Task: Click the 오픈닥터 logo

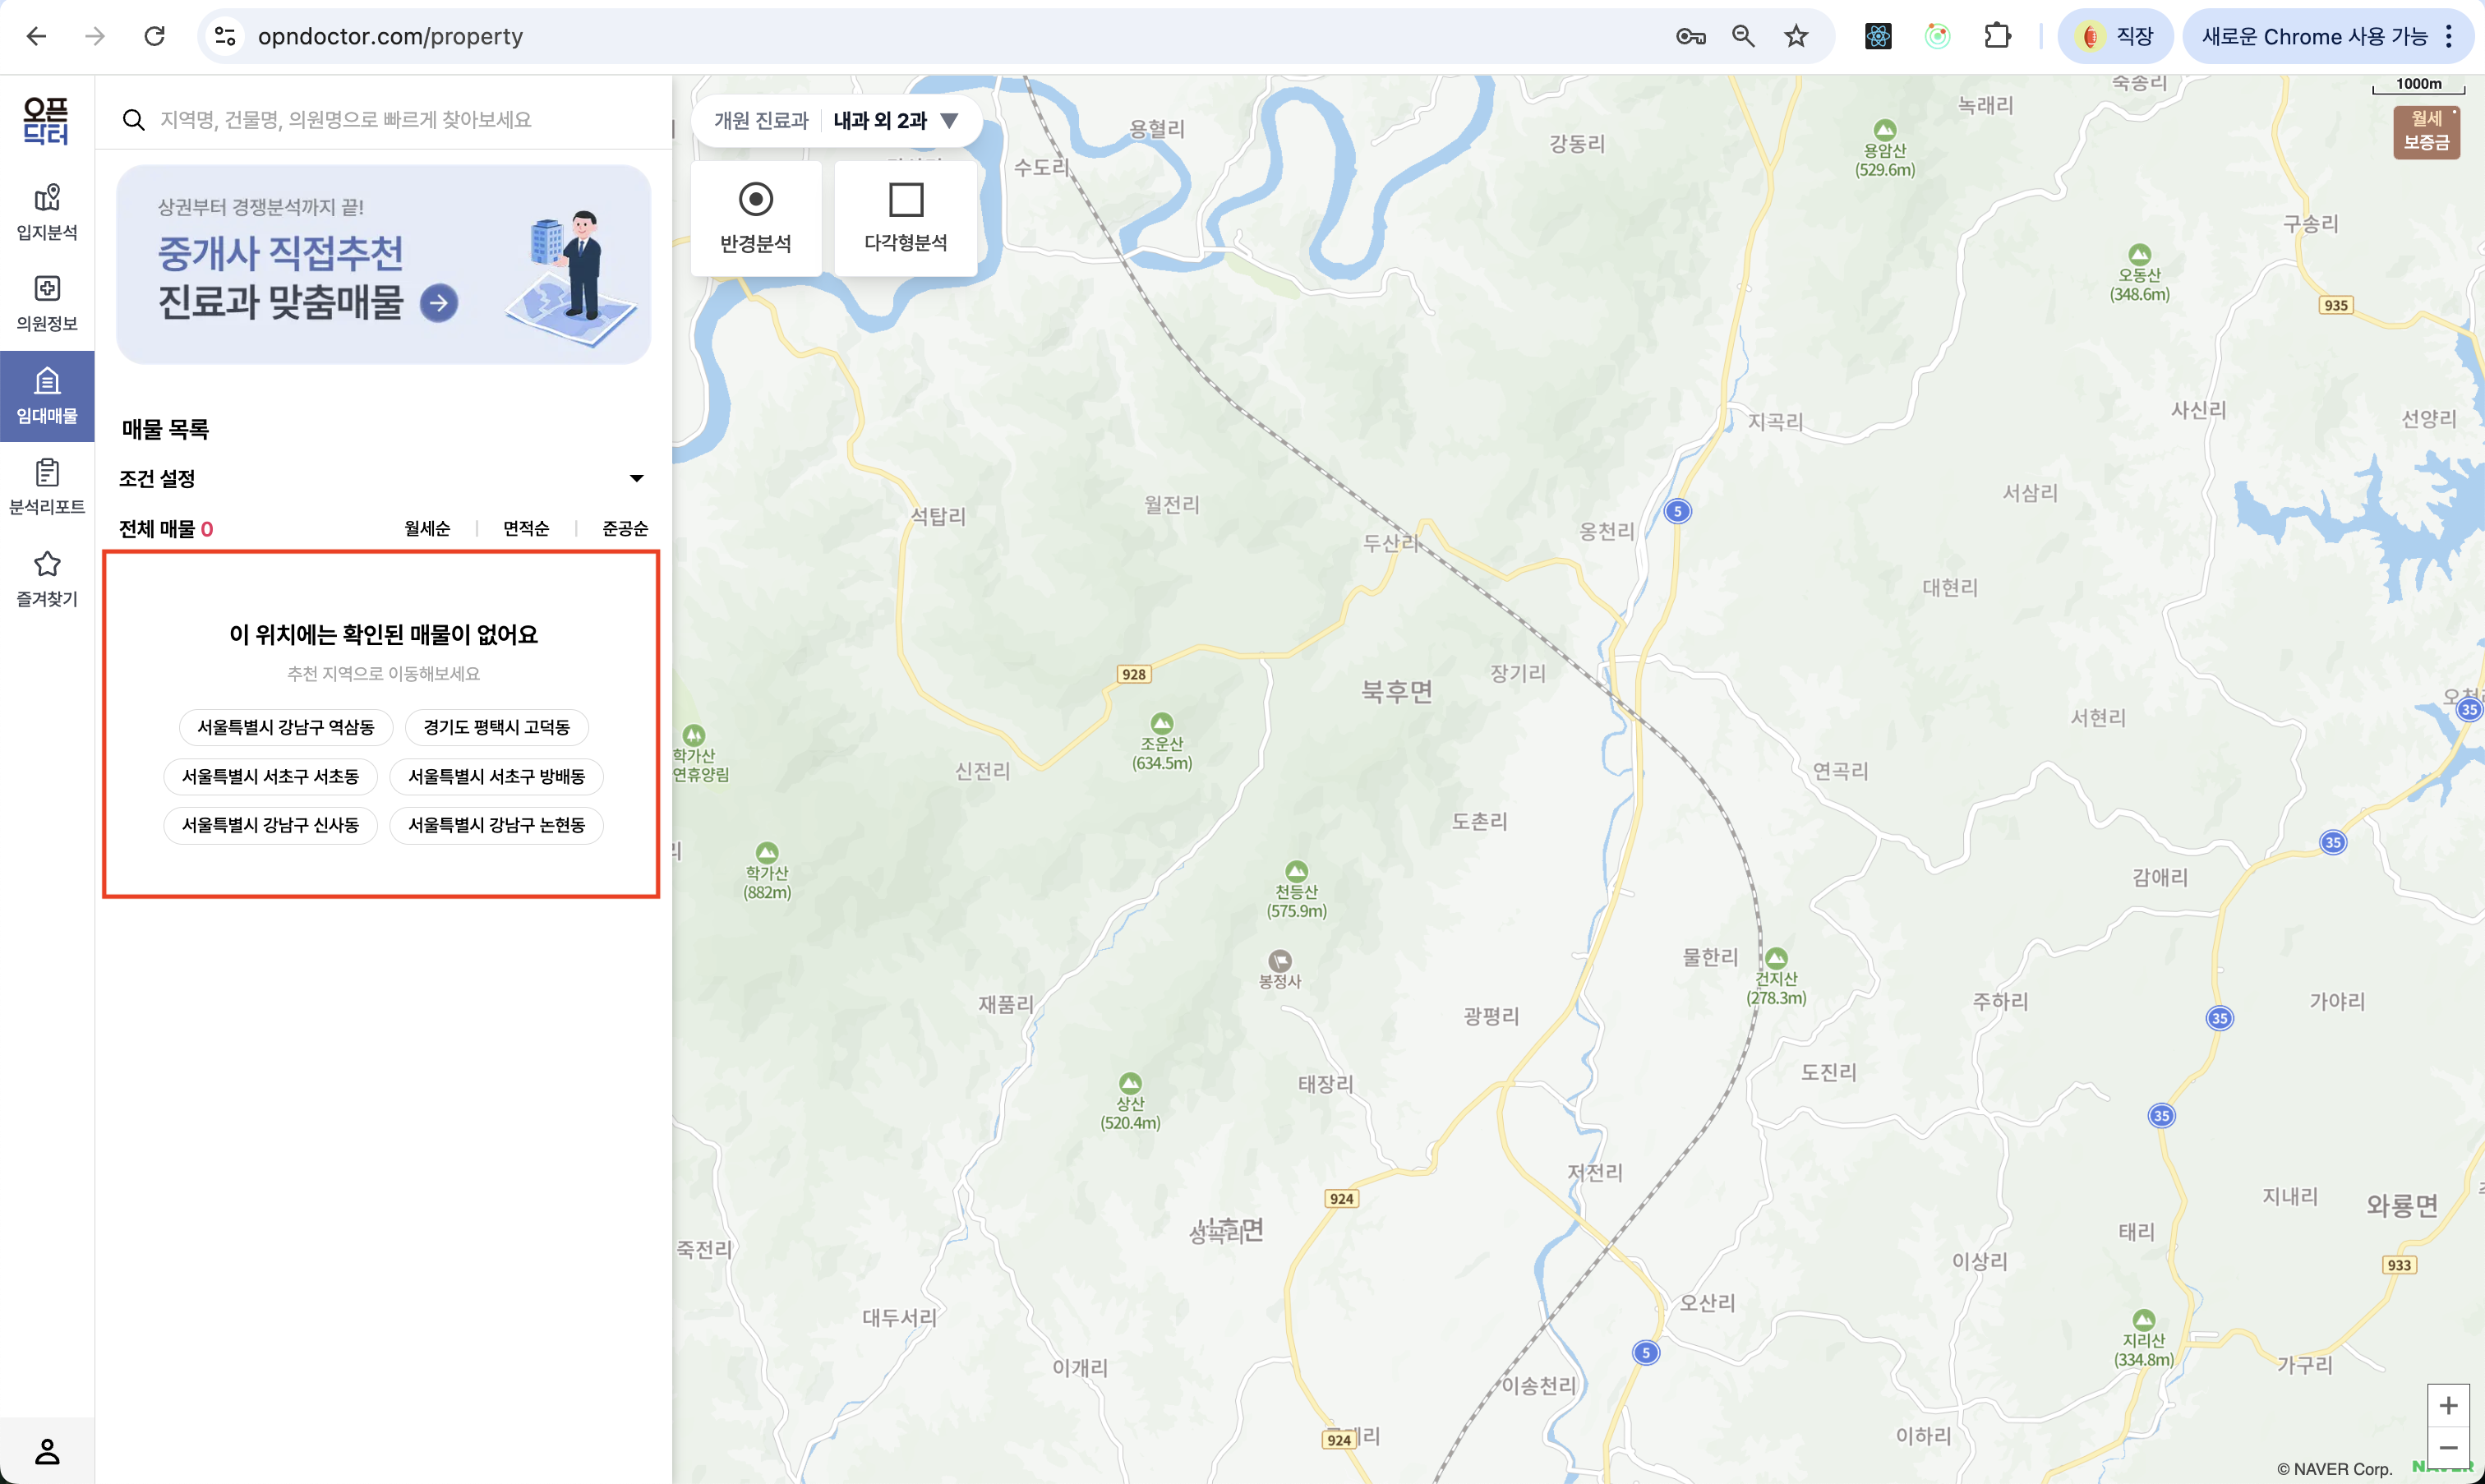Action: tap(46, 120)
